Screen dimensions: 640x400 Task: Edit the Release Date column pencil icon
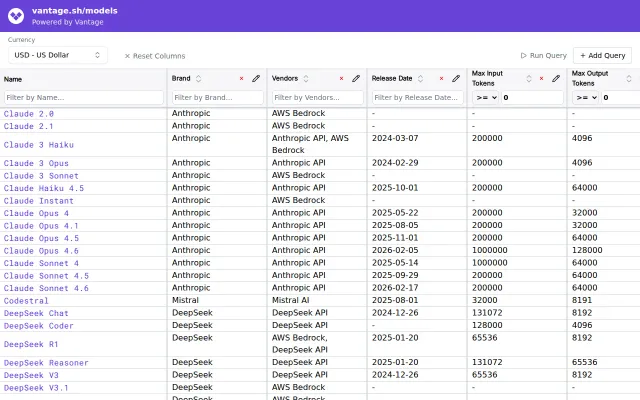click(456, 78)
